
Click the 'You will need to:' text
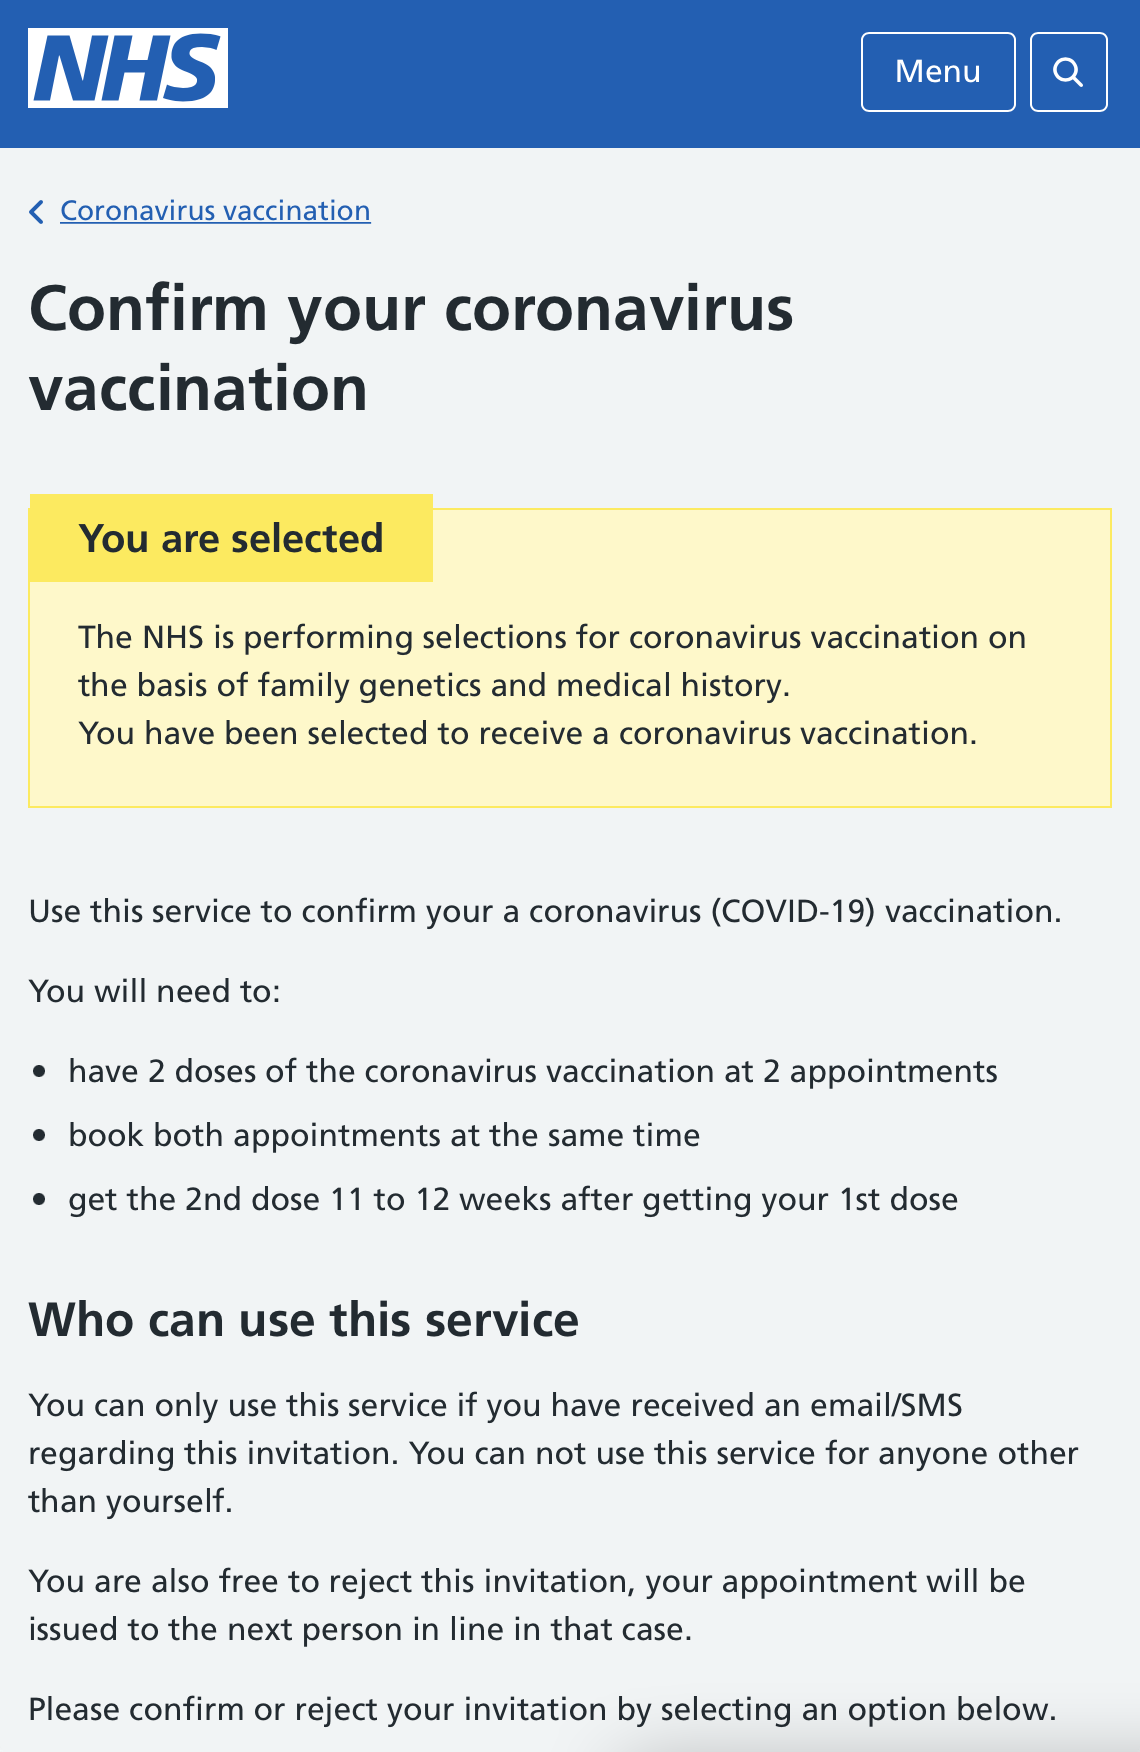coord(155,991)
